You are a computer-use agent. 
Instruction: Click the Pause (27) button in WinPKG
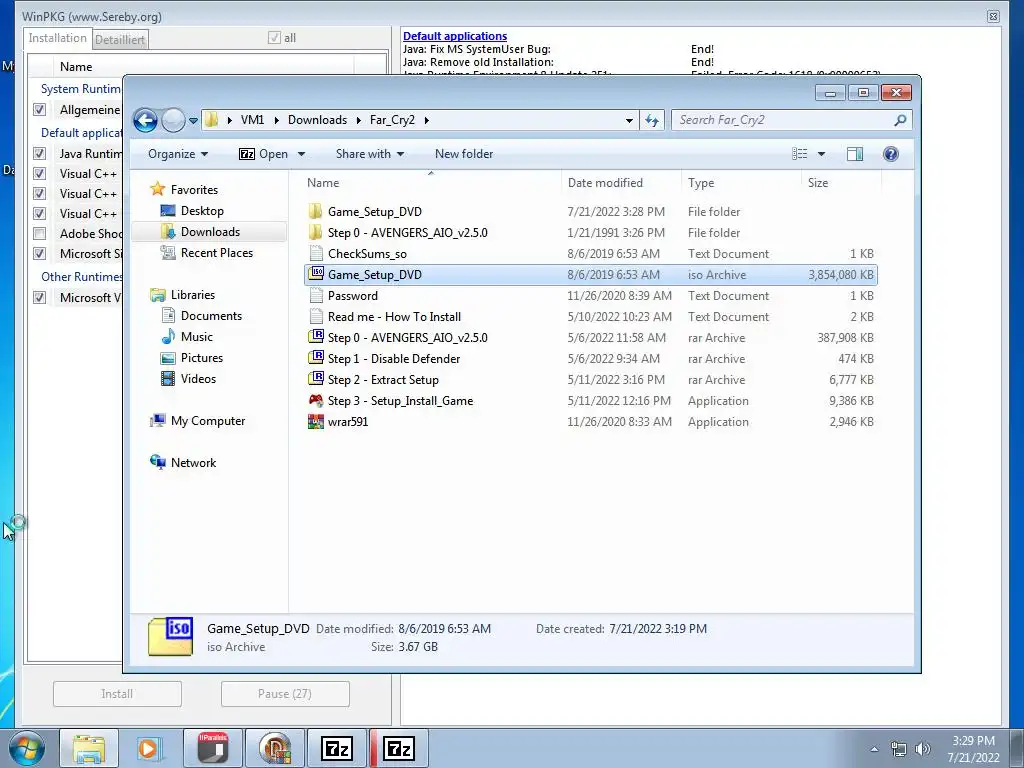coord(285,694)
